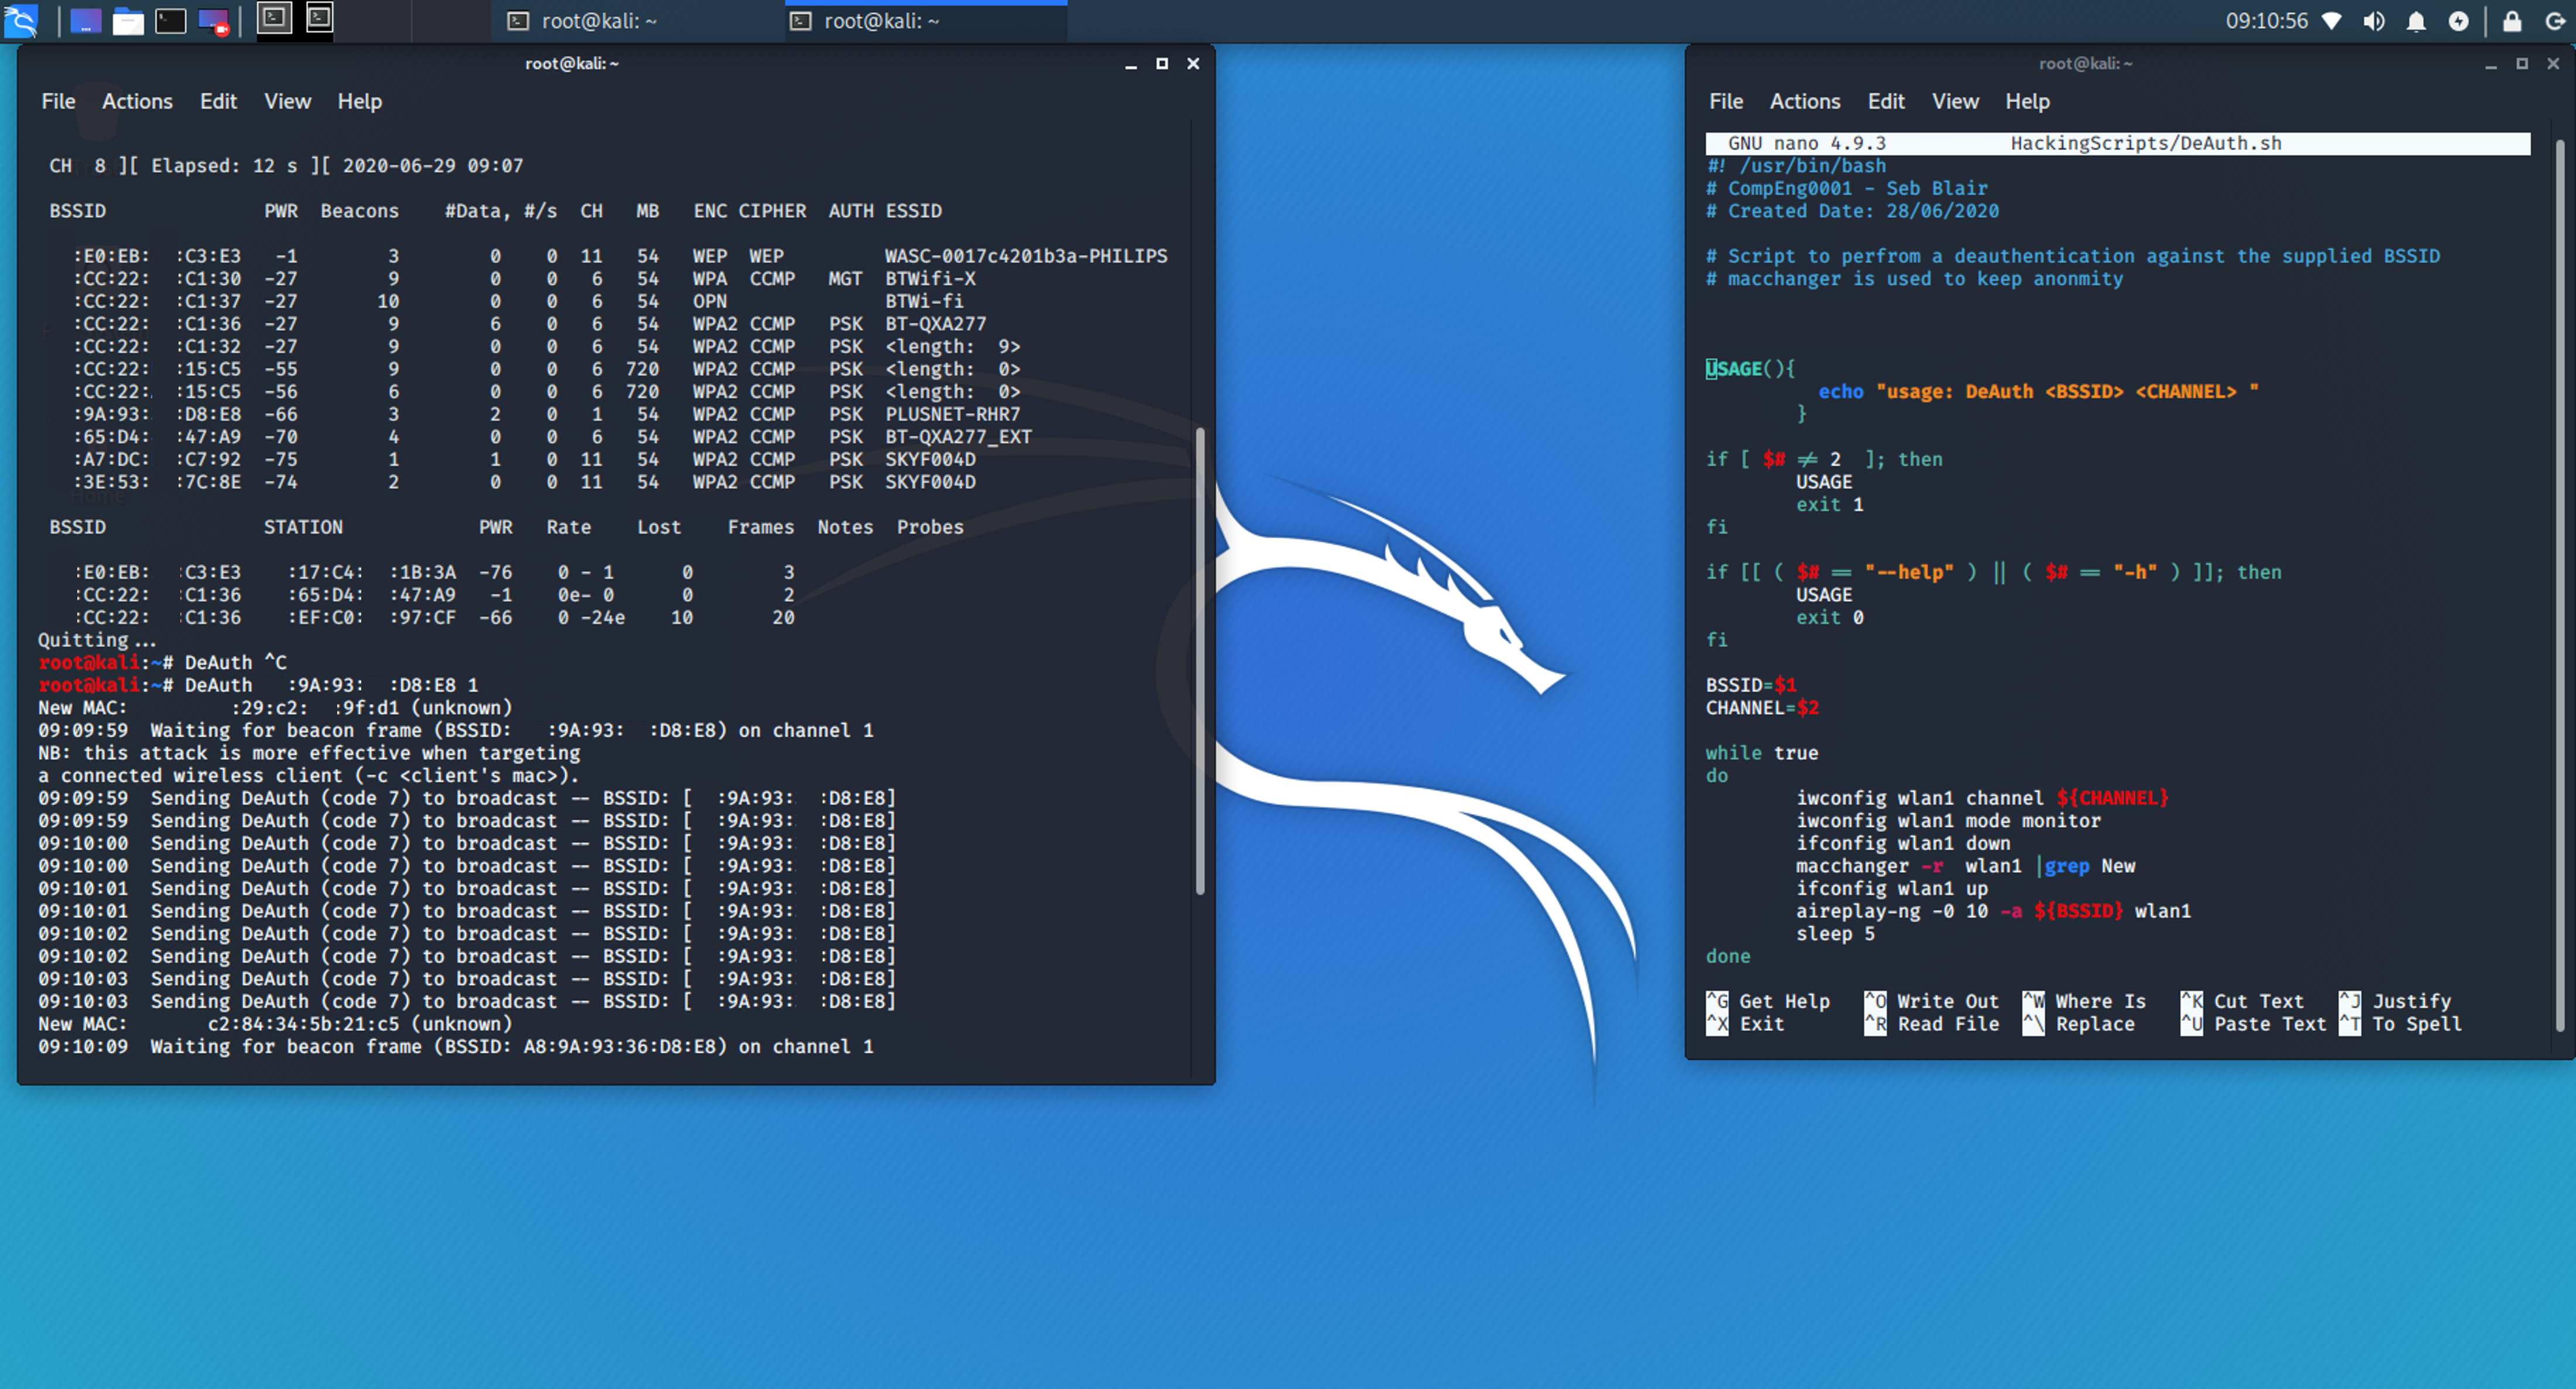
Task: Open the Kali applications menu
Action: point(21,21)
